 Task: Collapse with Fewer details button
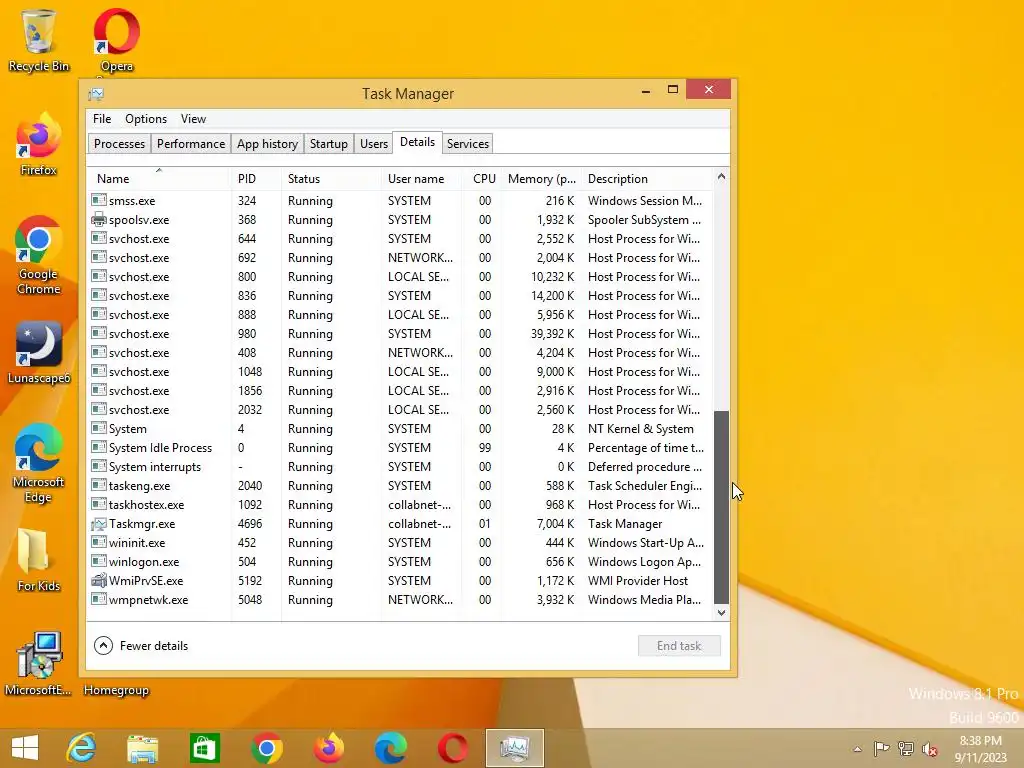pyautogui.click(x=141, y=645)
